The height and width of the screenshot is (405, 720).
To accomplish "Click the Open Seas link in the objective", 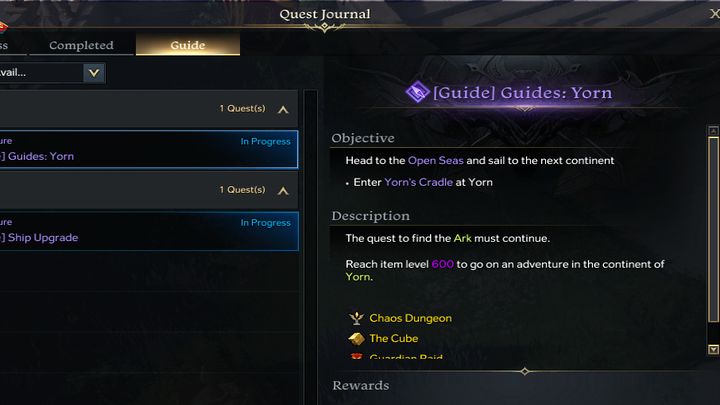I will [437, 160].
